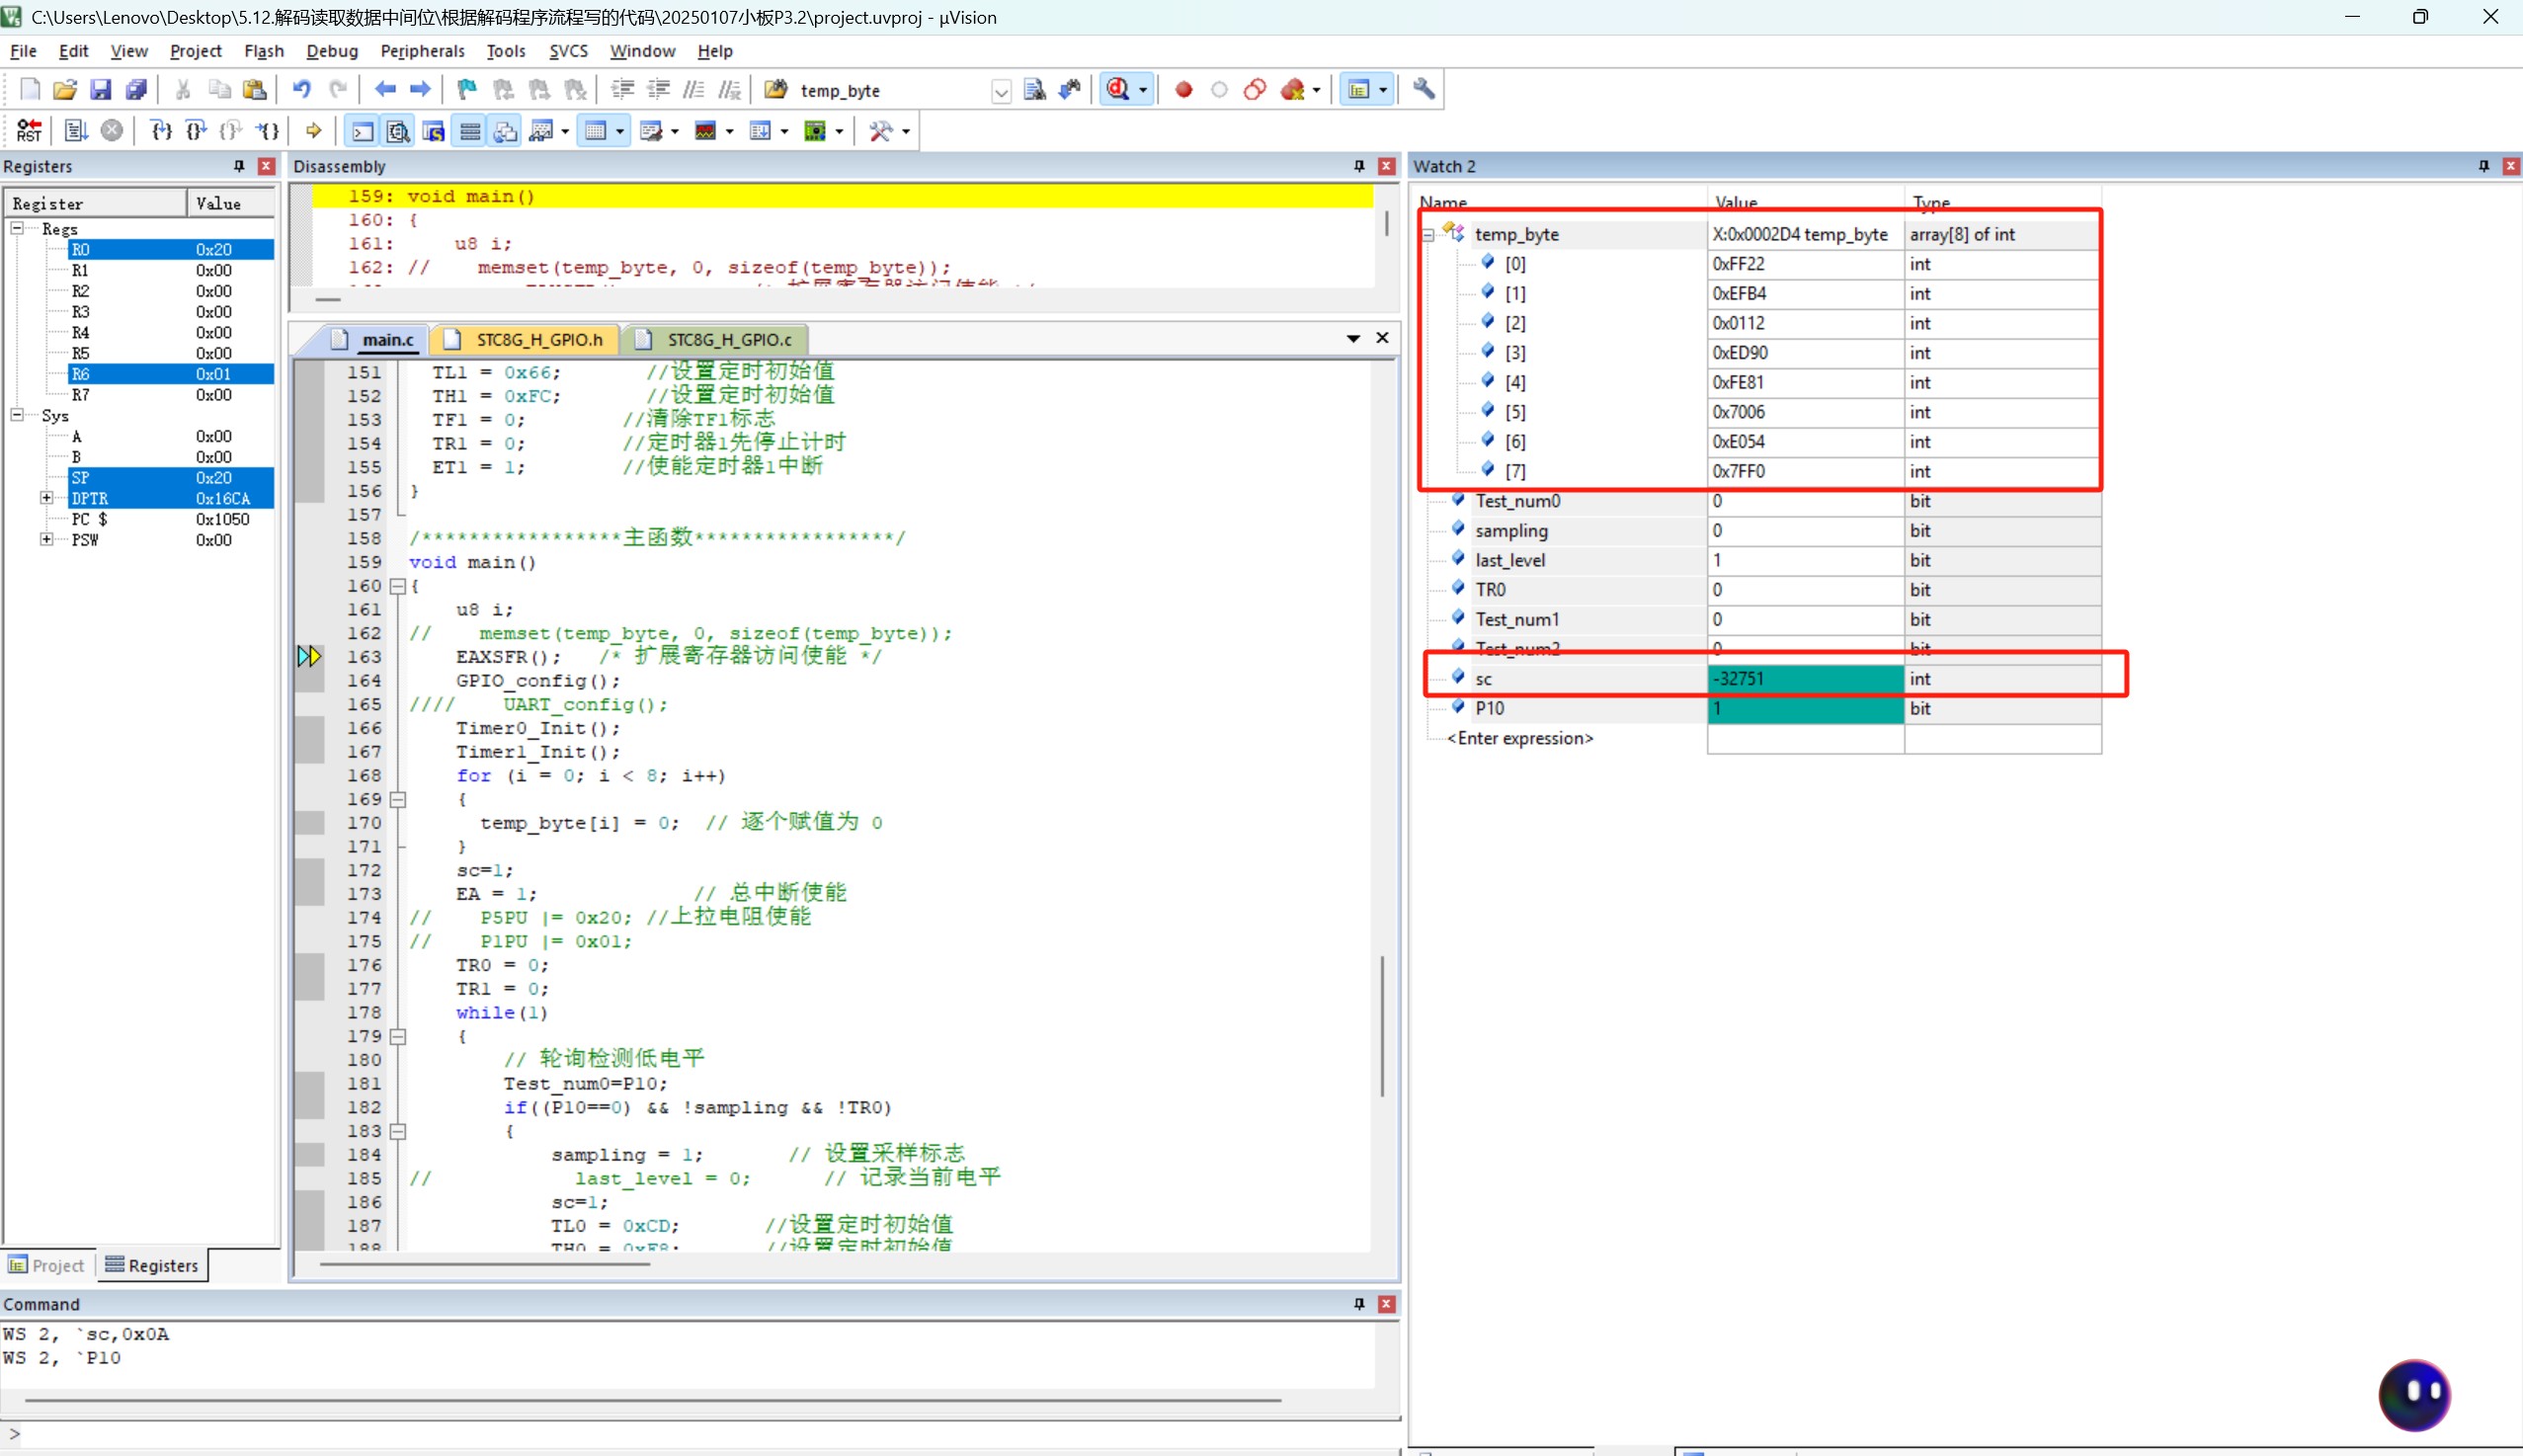Open the Watch Windows dropdown arrow
This screenshot has height=1456, width=2523.
[566, 131]
